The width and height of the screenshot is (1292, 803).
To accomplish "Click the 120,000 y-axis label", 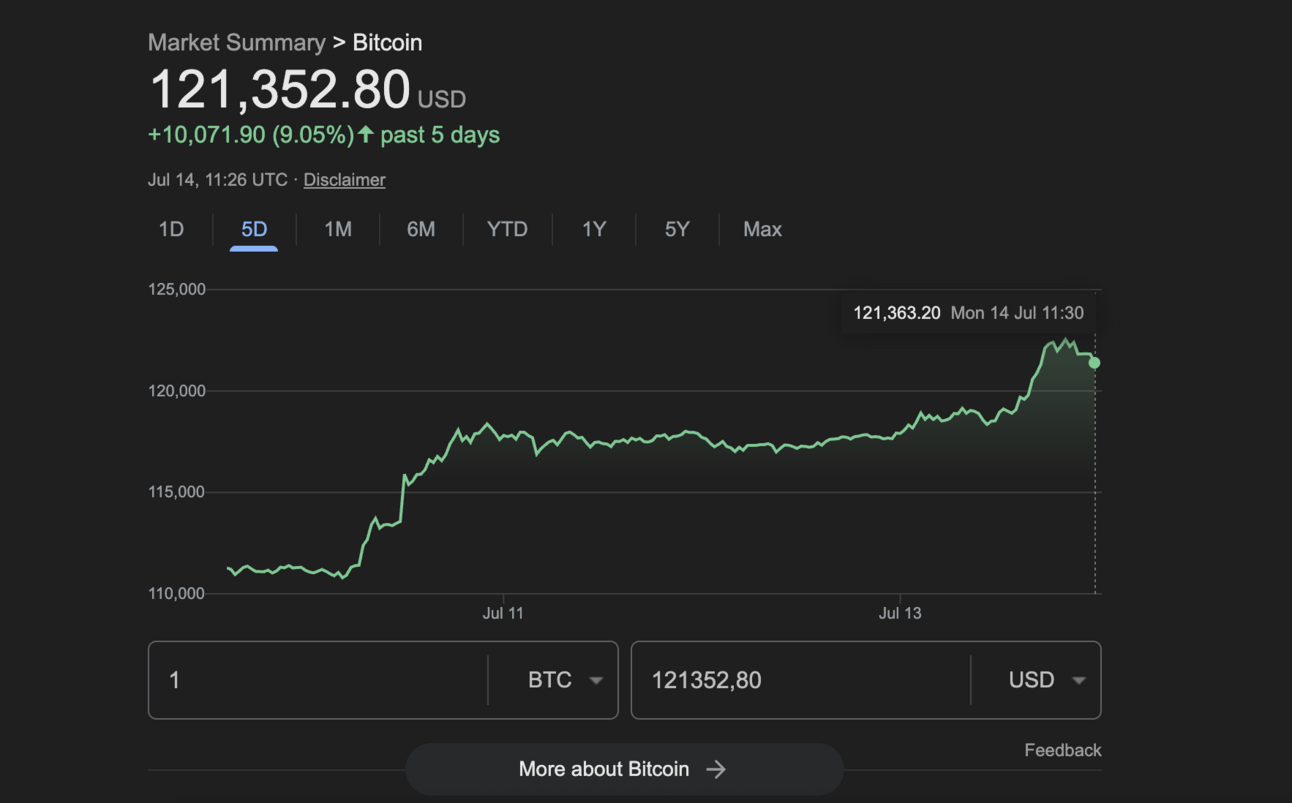I will (177, 391).
